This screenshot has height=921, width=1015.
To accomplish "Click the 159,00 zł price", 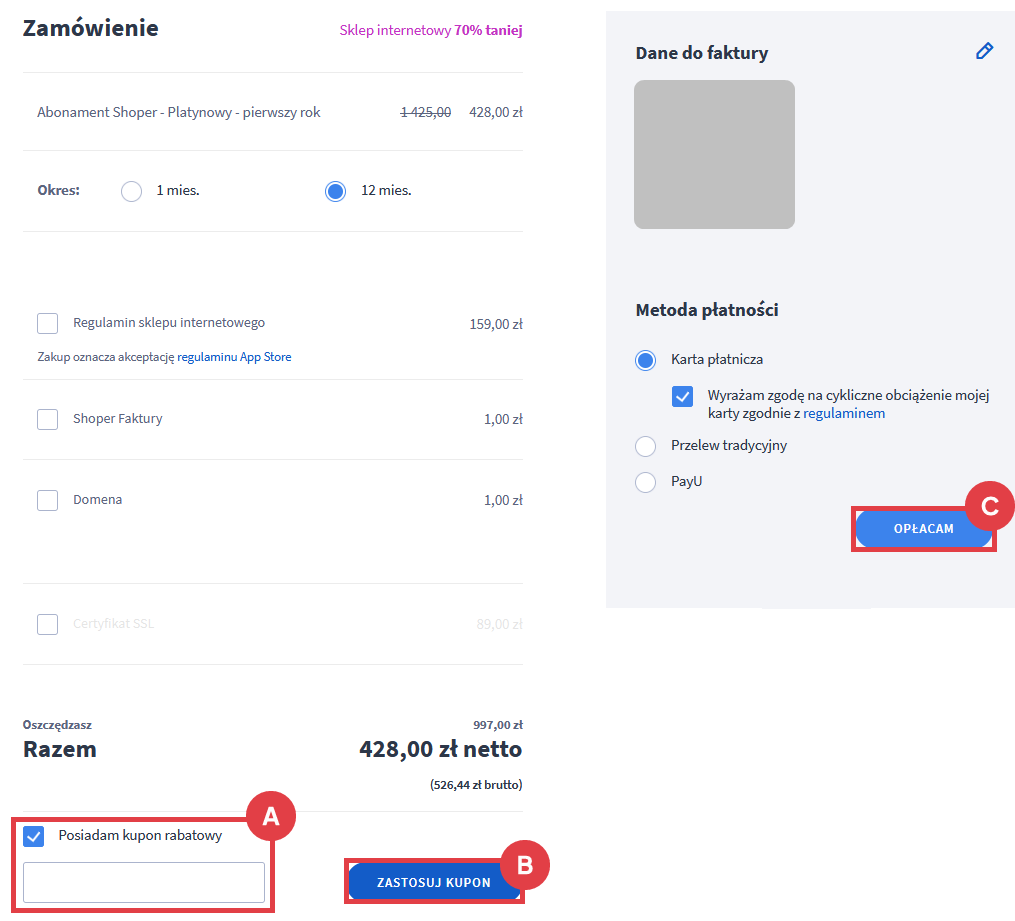I will click(496, 324).
